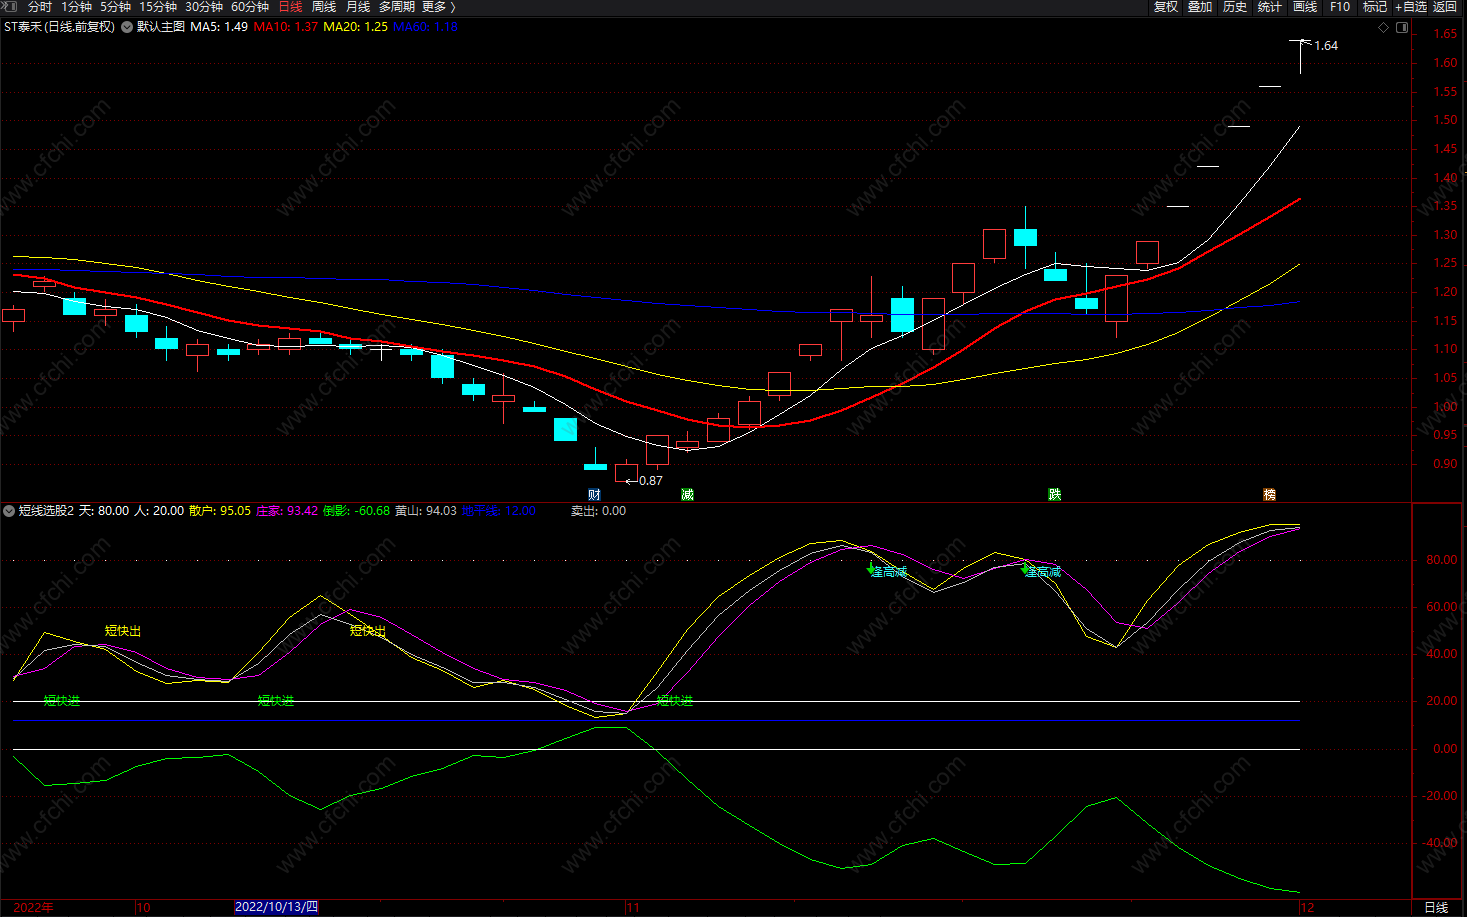Click the 跌 event marker icon

(x=1054, y=495)
